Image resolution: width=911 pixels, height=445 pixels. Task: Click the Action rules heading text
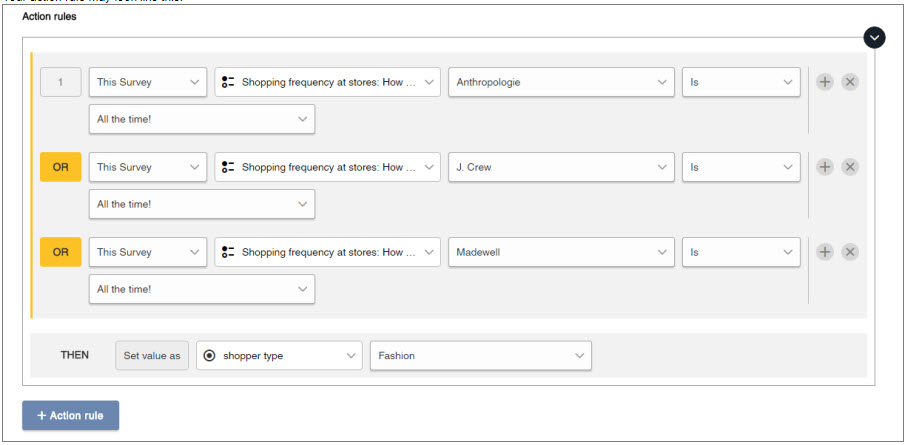pyautogui.click(x=49, y=17)
